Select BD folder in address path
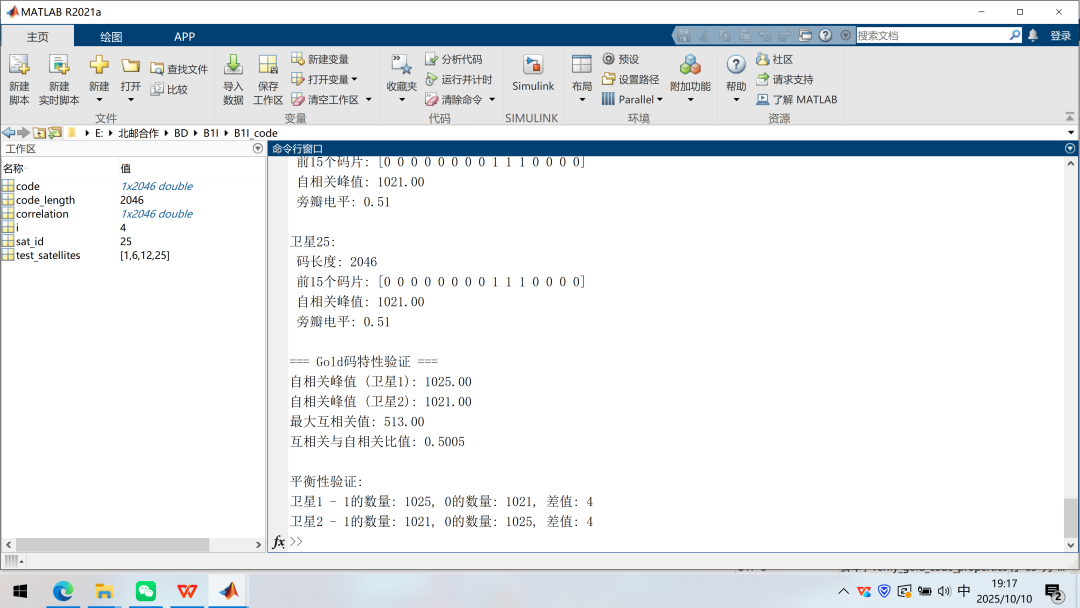Screen dimensions: 1080x608 click(181, 133)
